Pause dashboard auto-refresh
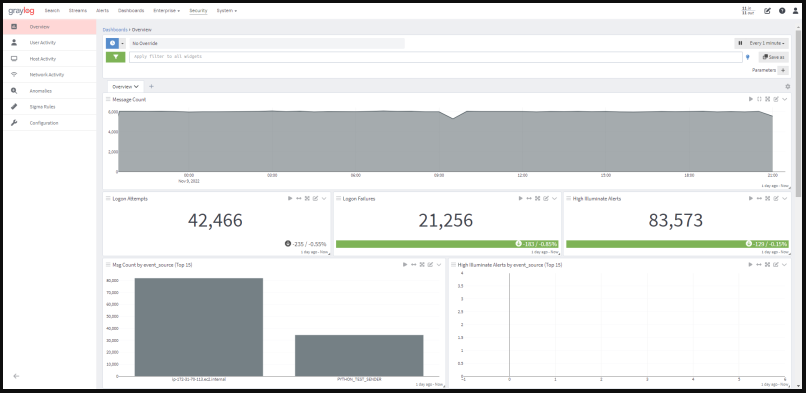This screenshot has height=393, width=806. point(740,44)
